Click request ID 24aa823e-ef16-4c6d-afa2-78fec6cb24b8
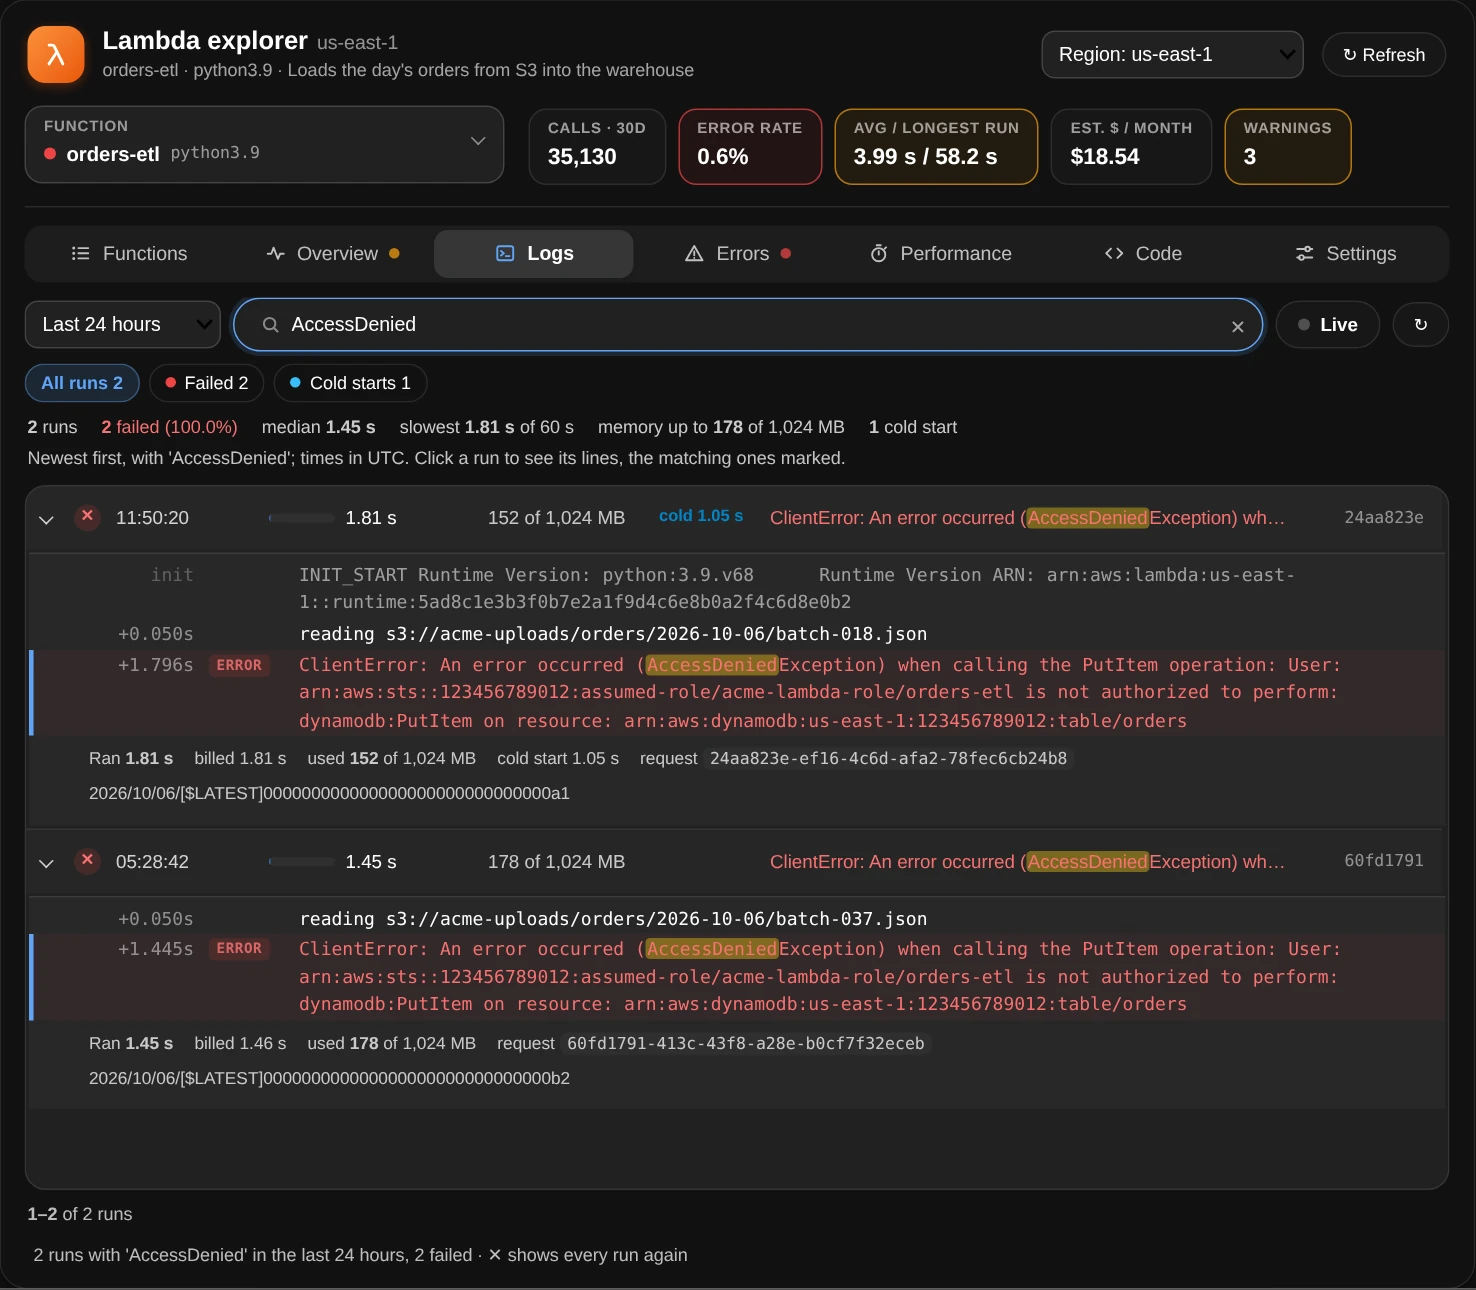1476x1290 pixels. point(888,759)
